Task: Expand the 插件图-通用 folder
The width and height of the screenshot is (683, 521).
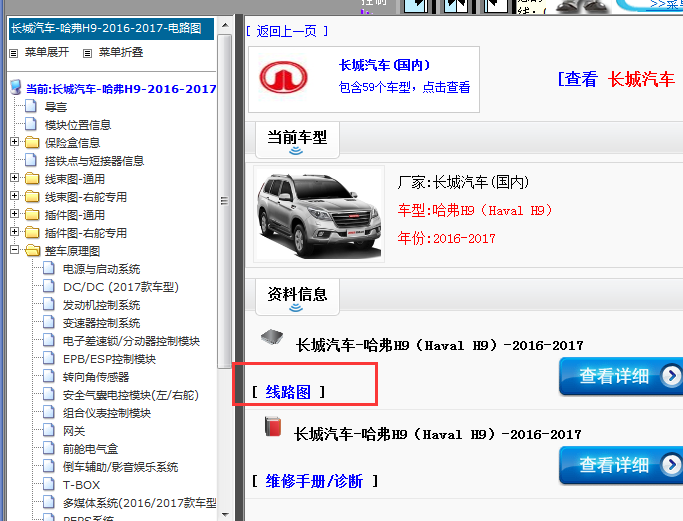Action: pyautogui.click(x=14, y=213)
